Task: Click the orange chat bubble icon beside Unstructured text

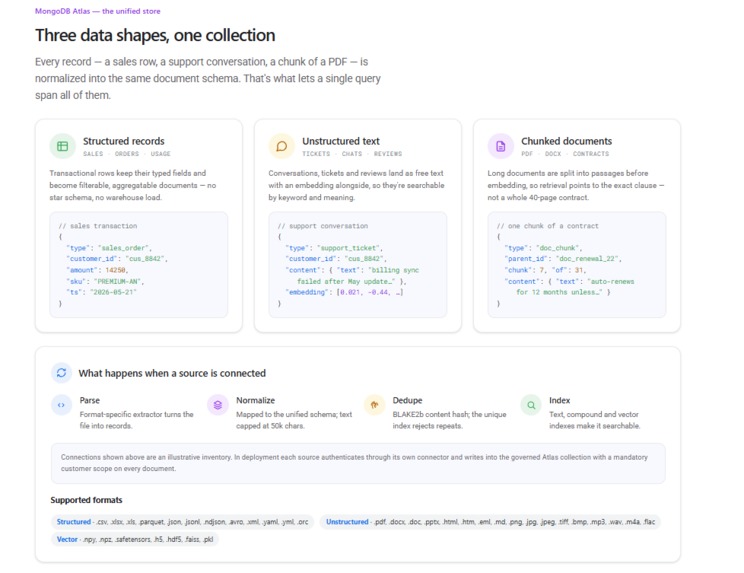Action: [x=282, y=146]
